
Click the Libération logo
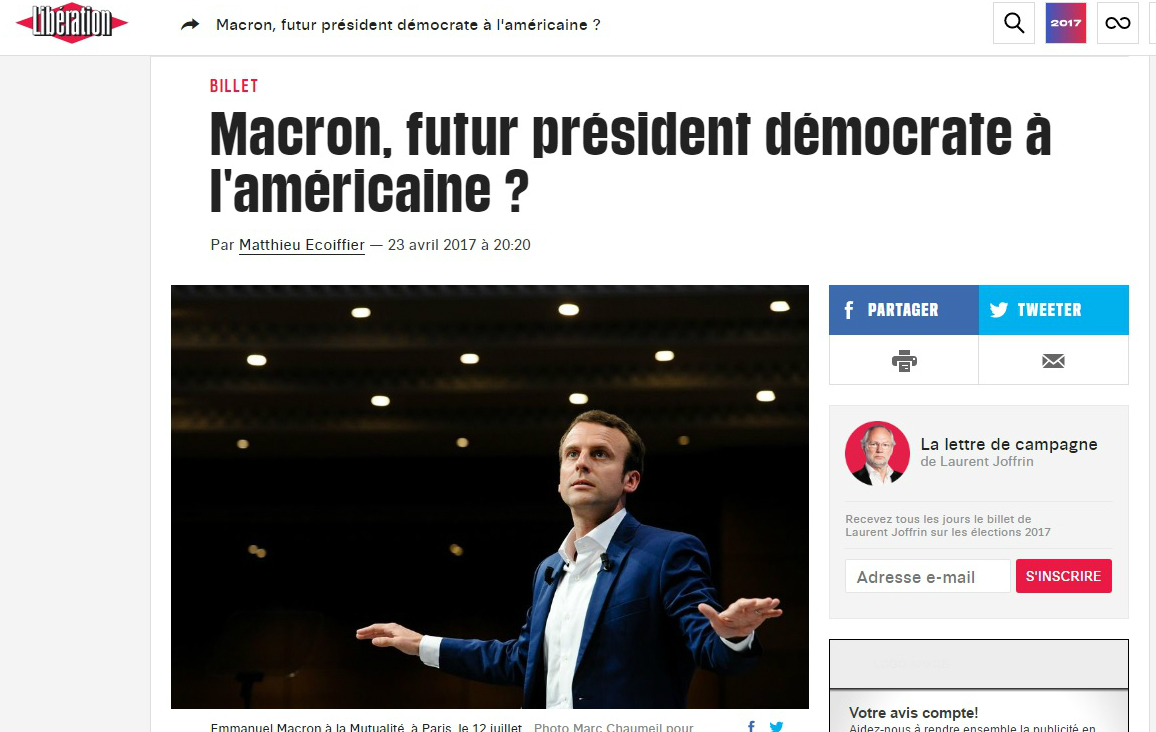[72, 23]
